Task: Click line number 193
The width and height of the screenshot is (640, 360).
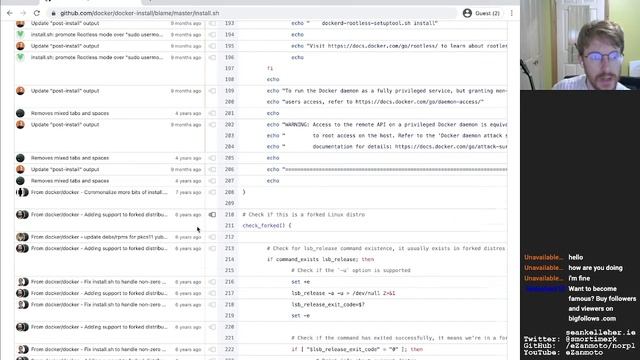Action: pyautogui.click(x=229, y=23)
